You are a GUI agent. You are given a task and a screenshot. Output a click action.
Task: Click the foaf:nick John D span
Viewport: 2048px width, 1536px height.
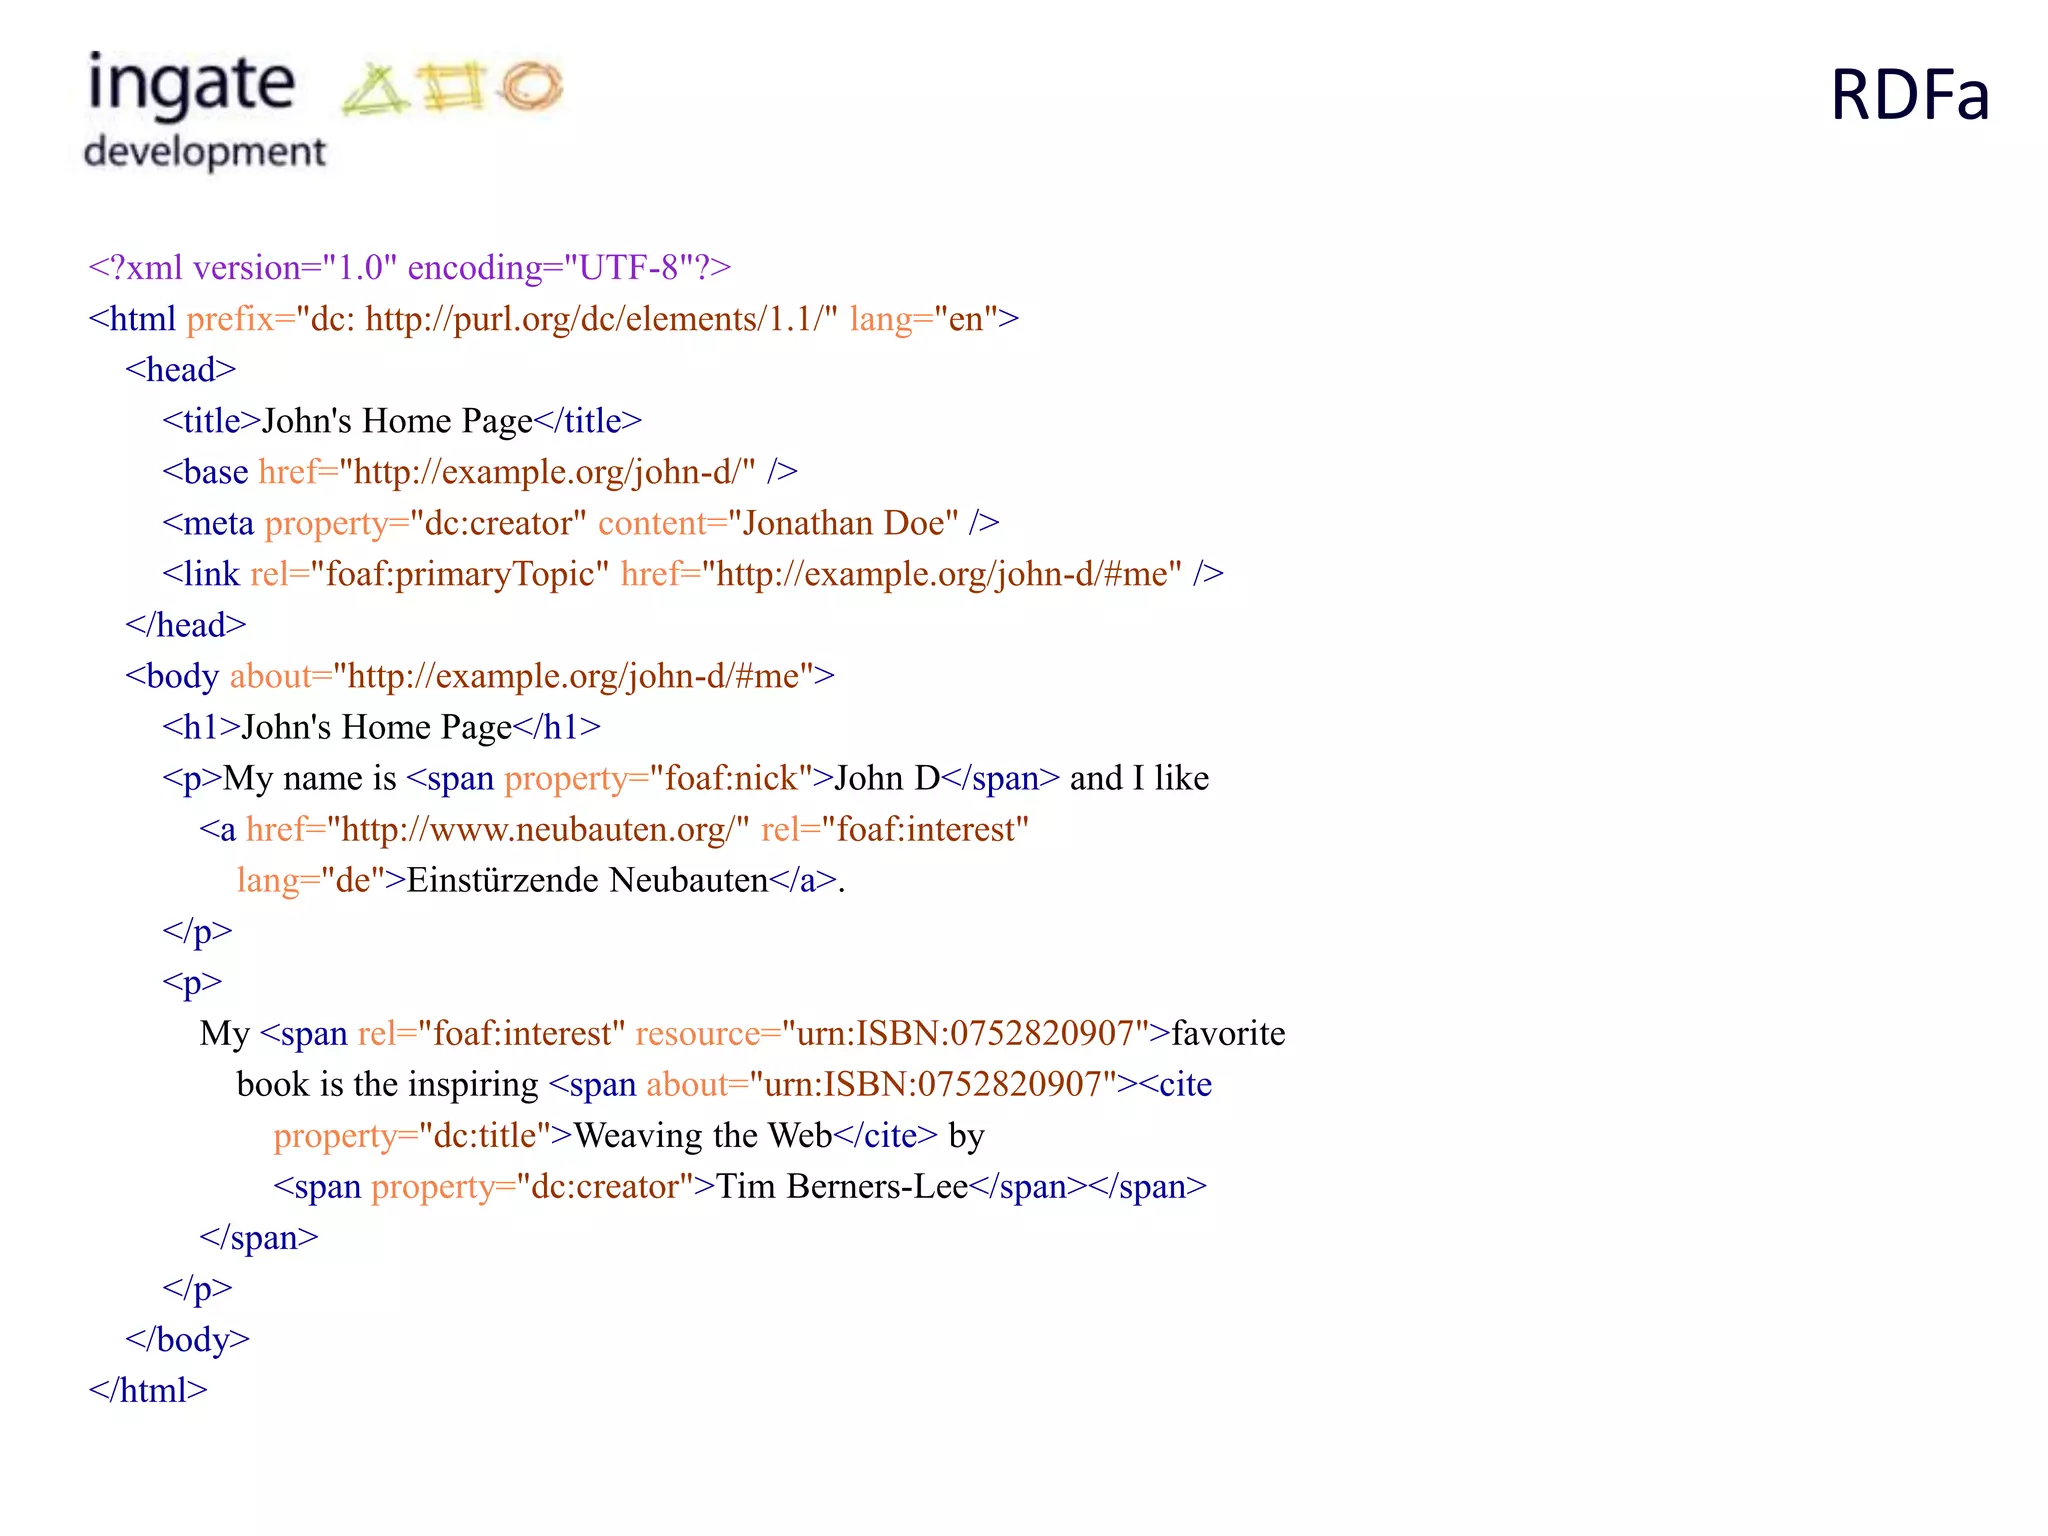(734, 778)
